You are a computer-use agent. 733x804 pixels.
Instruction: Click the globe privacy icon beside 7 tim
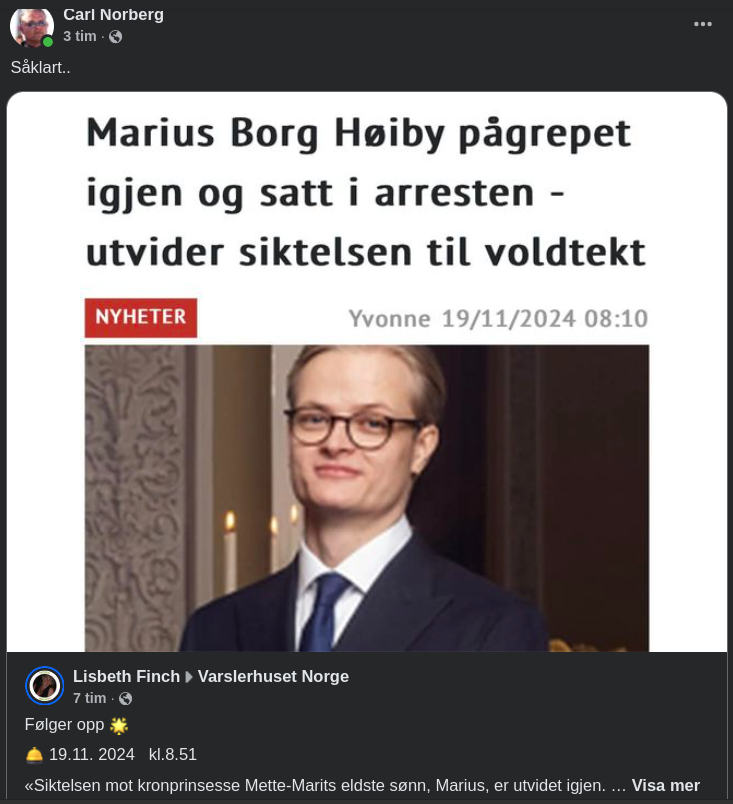[125, 698]
